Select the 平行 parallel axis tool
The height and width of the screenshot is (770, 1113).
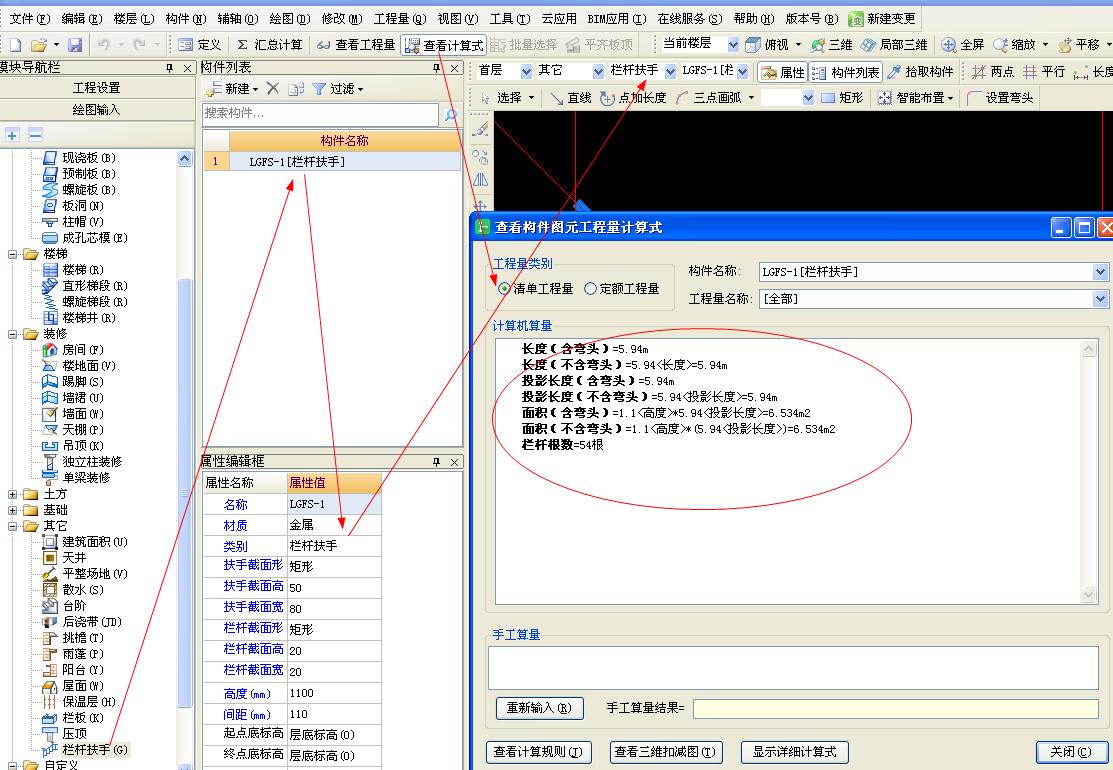1044,72
